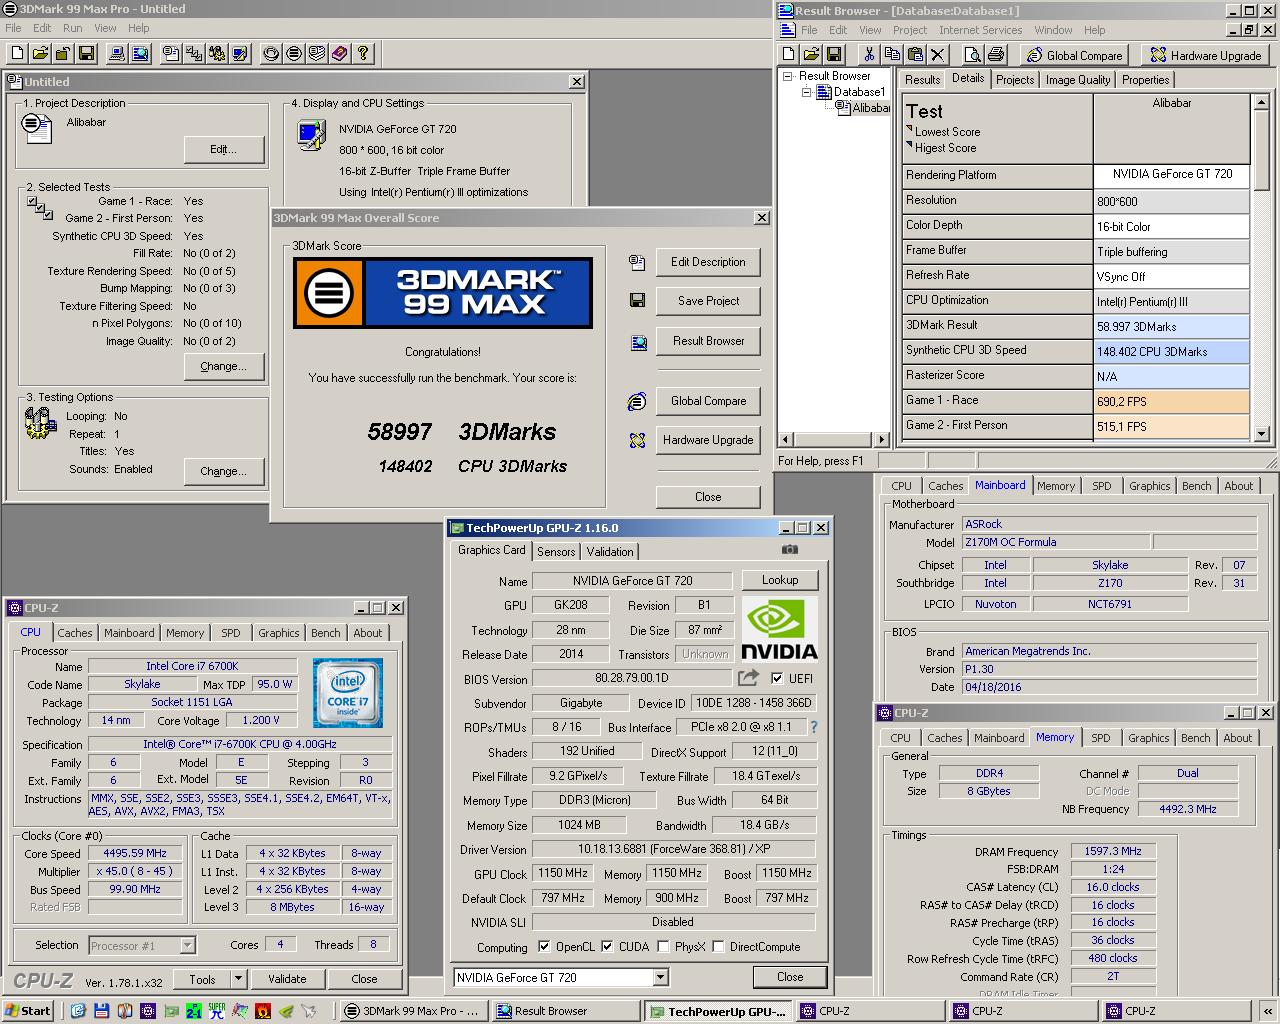
Task: Open the NVIDIA GeForce GT 720 GPU dropdown
Action: pos(660,977)
